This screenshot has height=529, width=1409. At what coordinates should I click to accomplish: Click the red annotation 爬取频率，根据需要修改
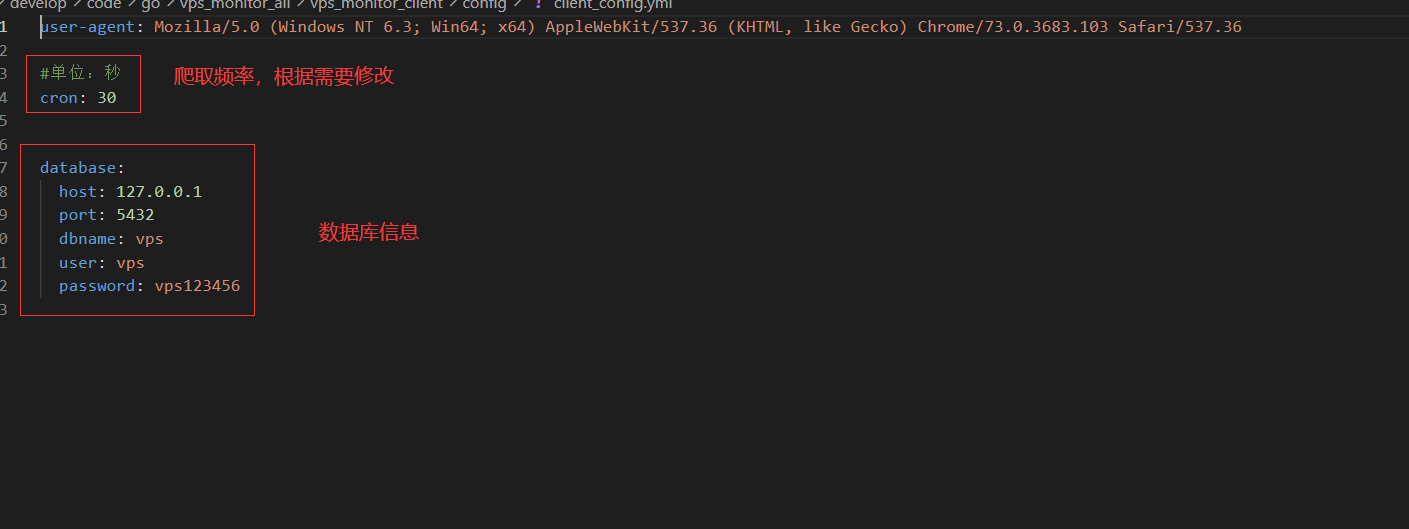pyautogui.click(x=284, y=76)
